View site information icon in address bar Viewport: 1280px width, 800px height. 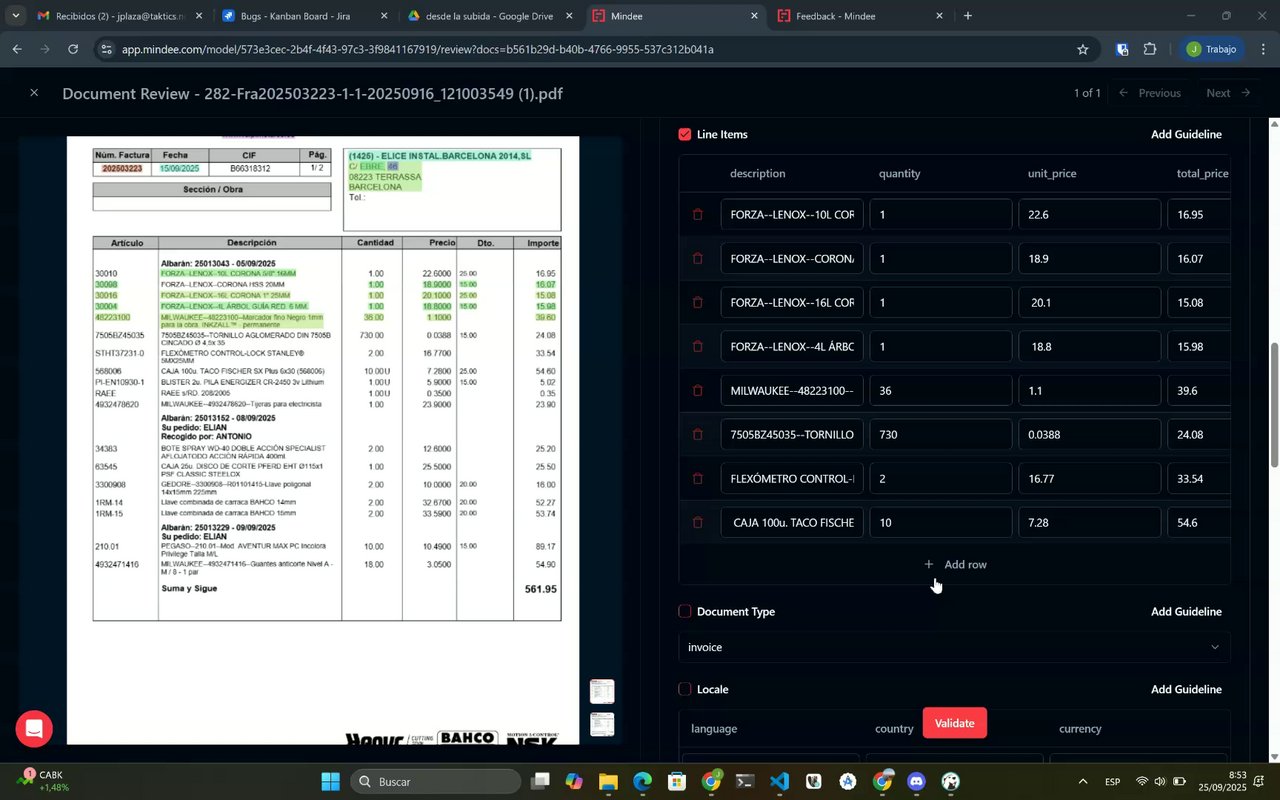(x=107, y=49)
